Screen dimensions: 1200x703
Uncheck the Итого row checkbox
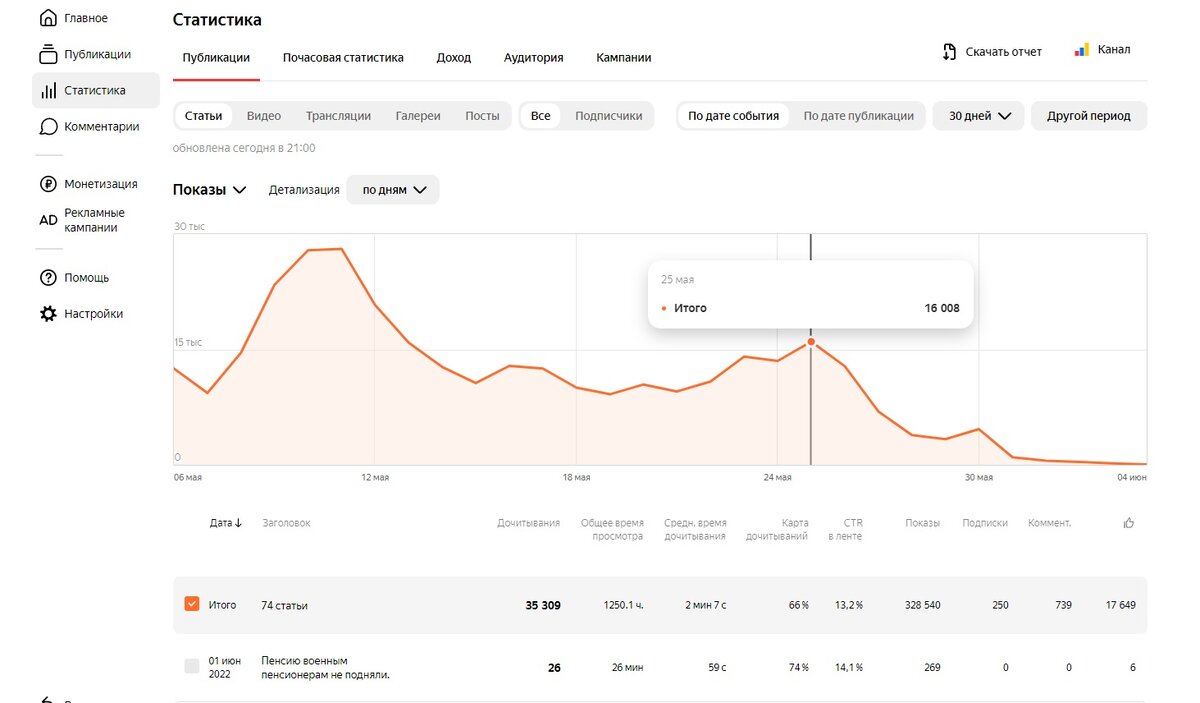(x=192, y=604)
